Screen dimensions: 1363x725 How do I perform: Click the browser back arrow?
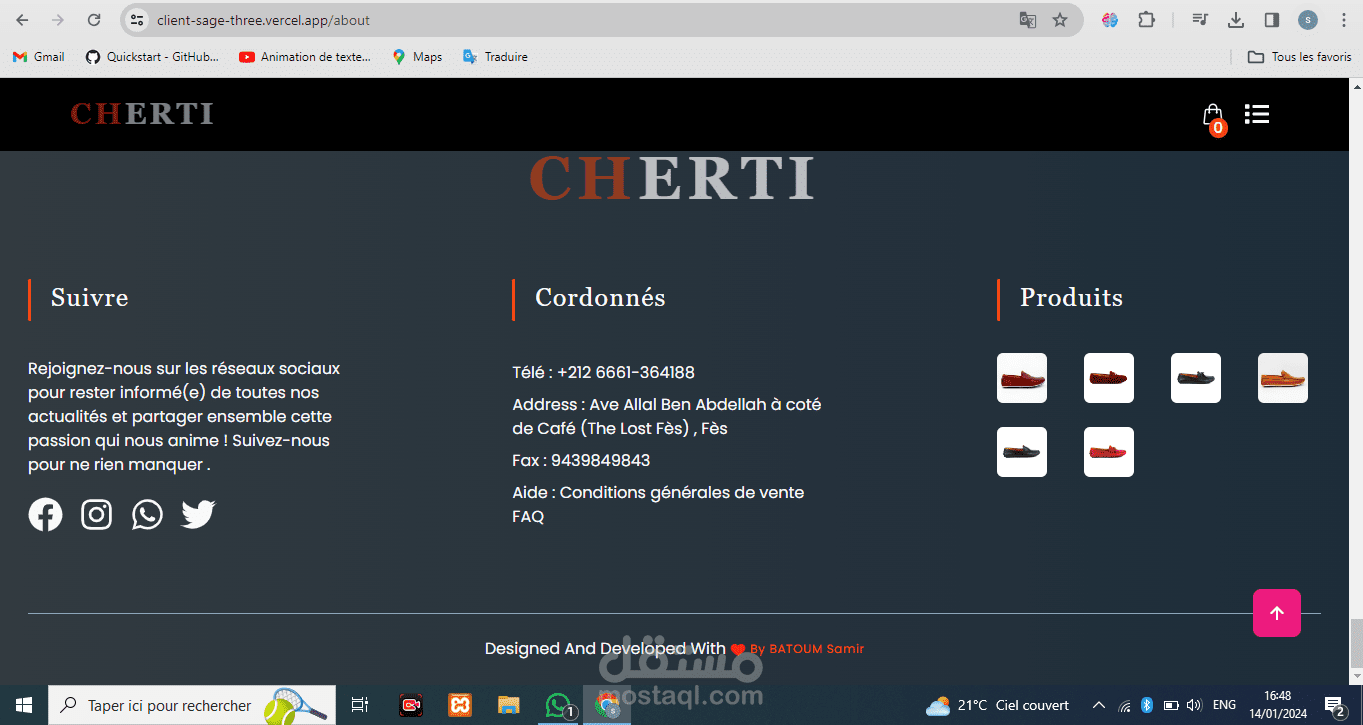coord(23,20)
